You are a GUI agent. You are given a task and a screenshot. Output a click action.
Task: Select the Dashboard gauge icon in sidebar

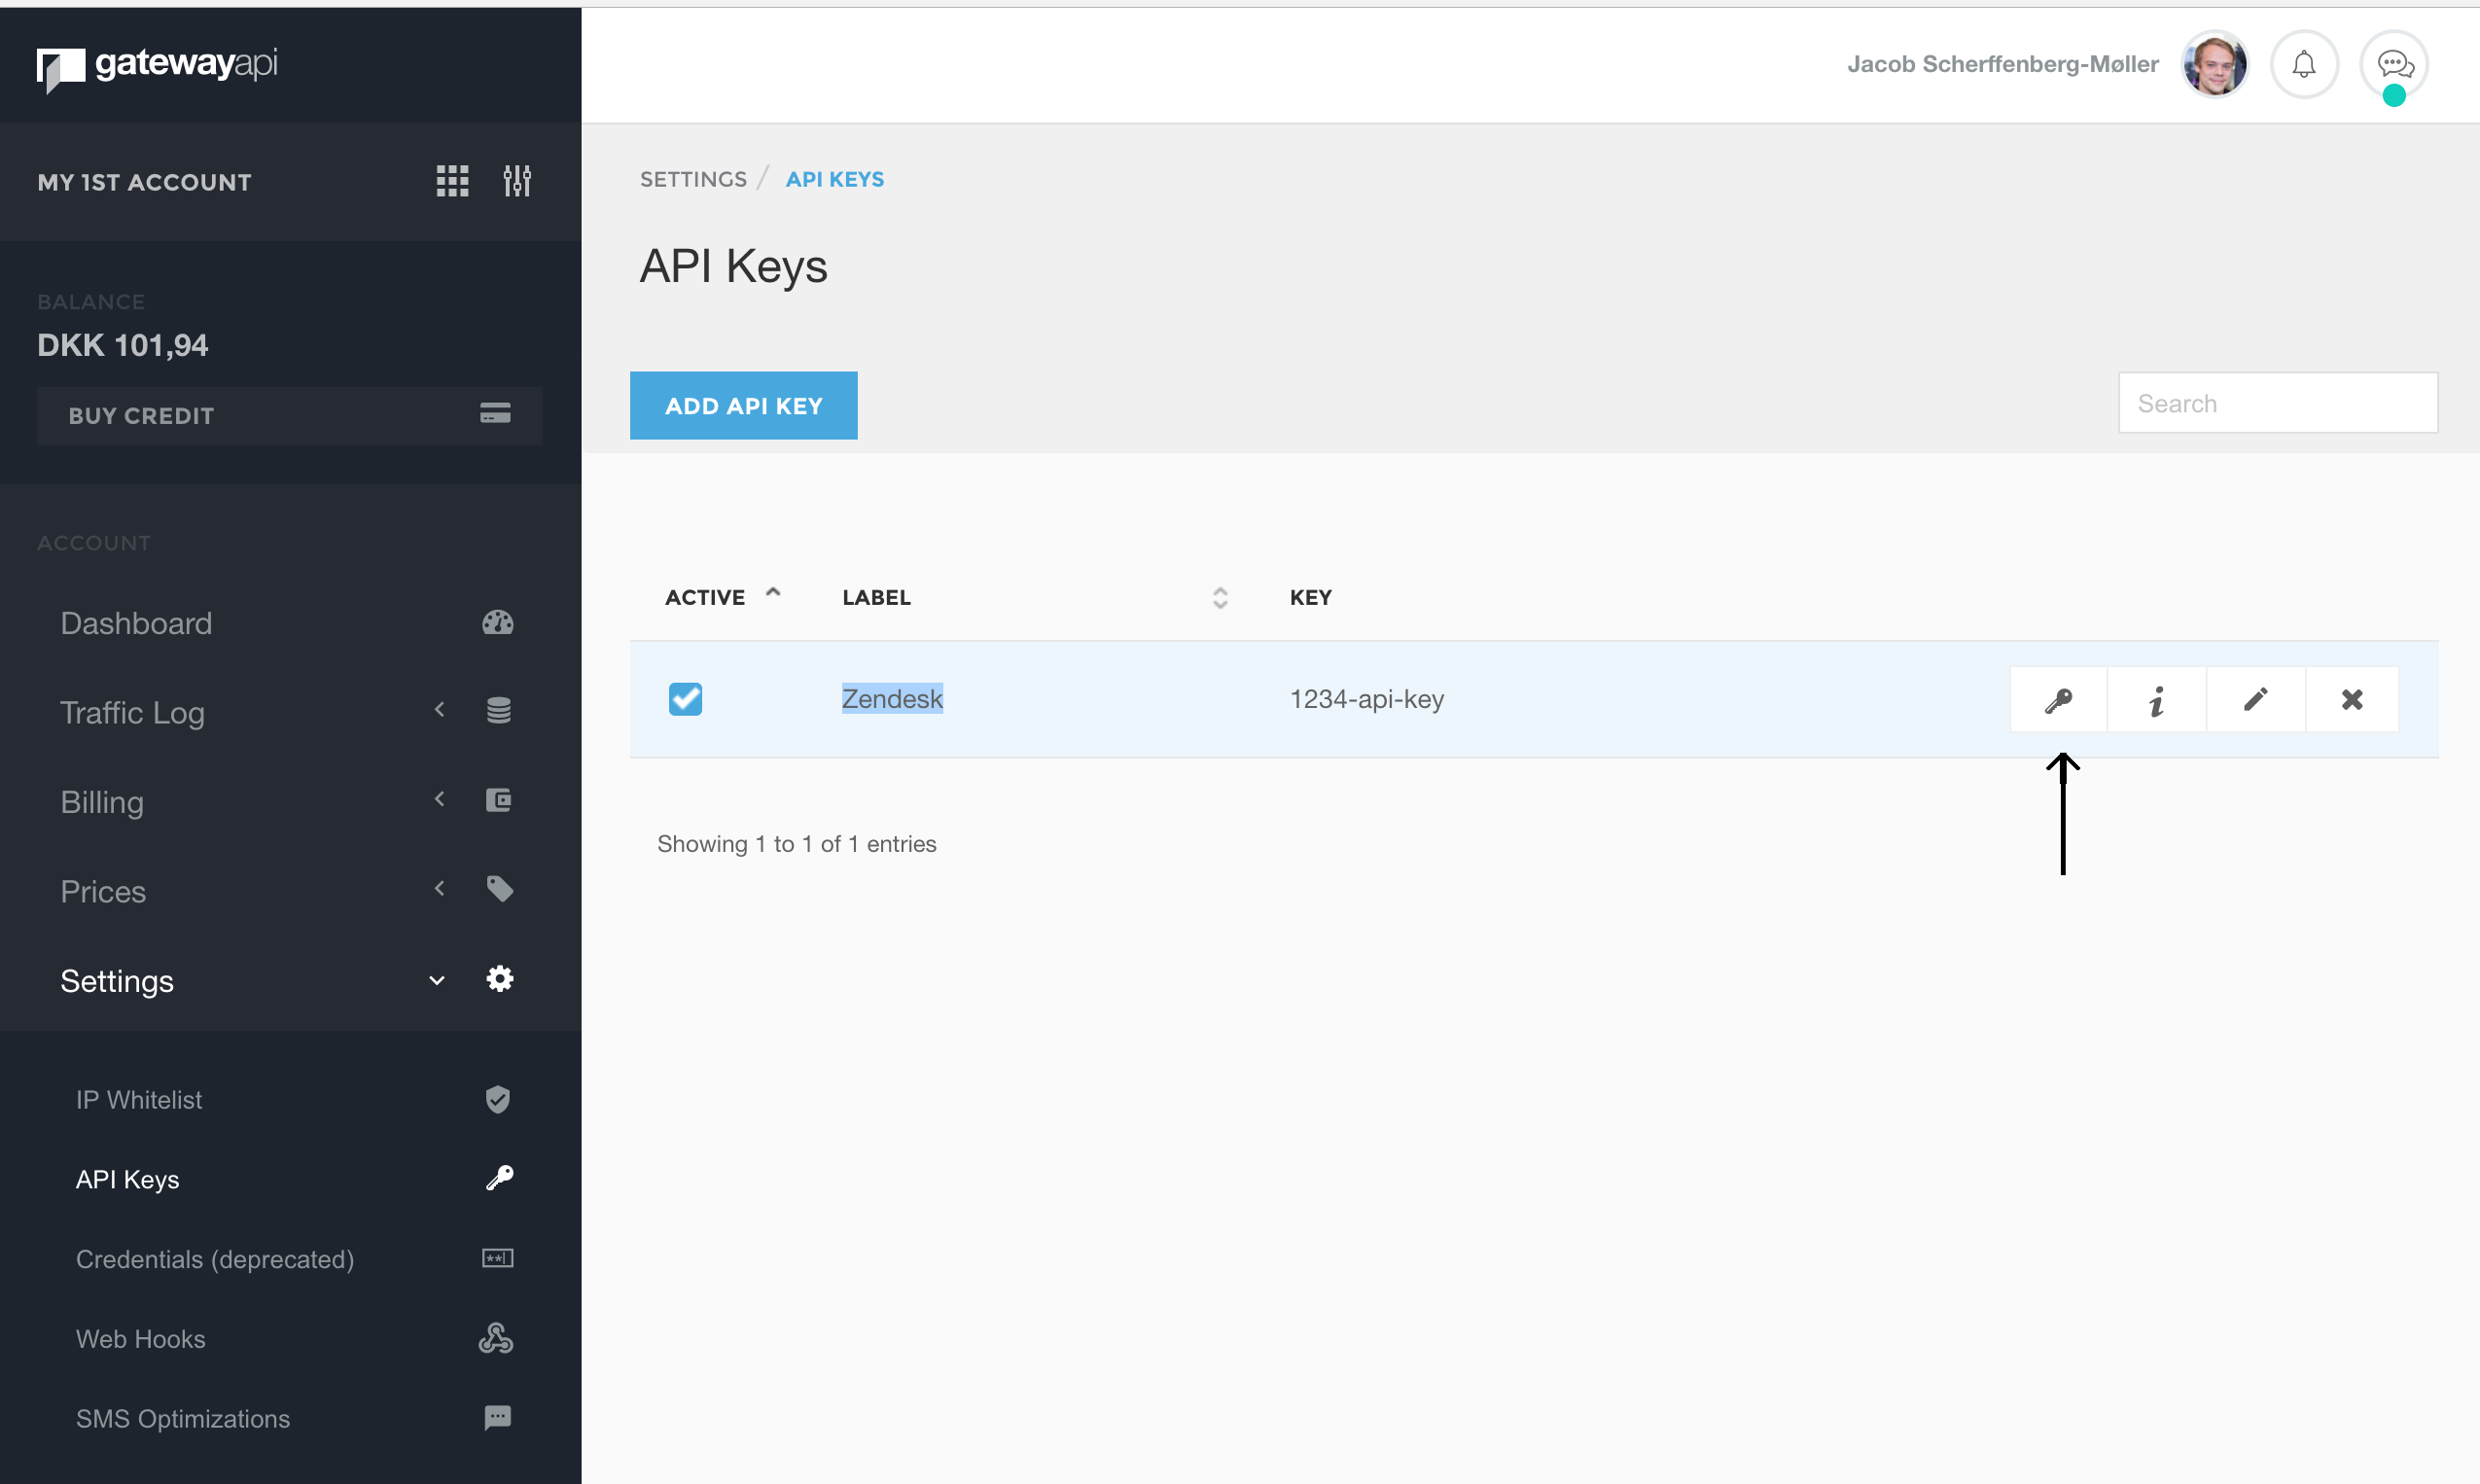point(497,622)
